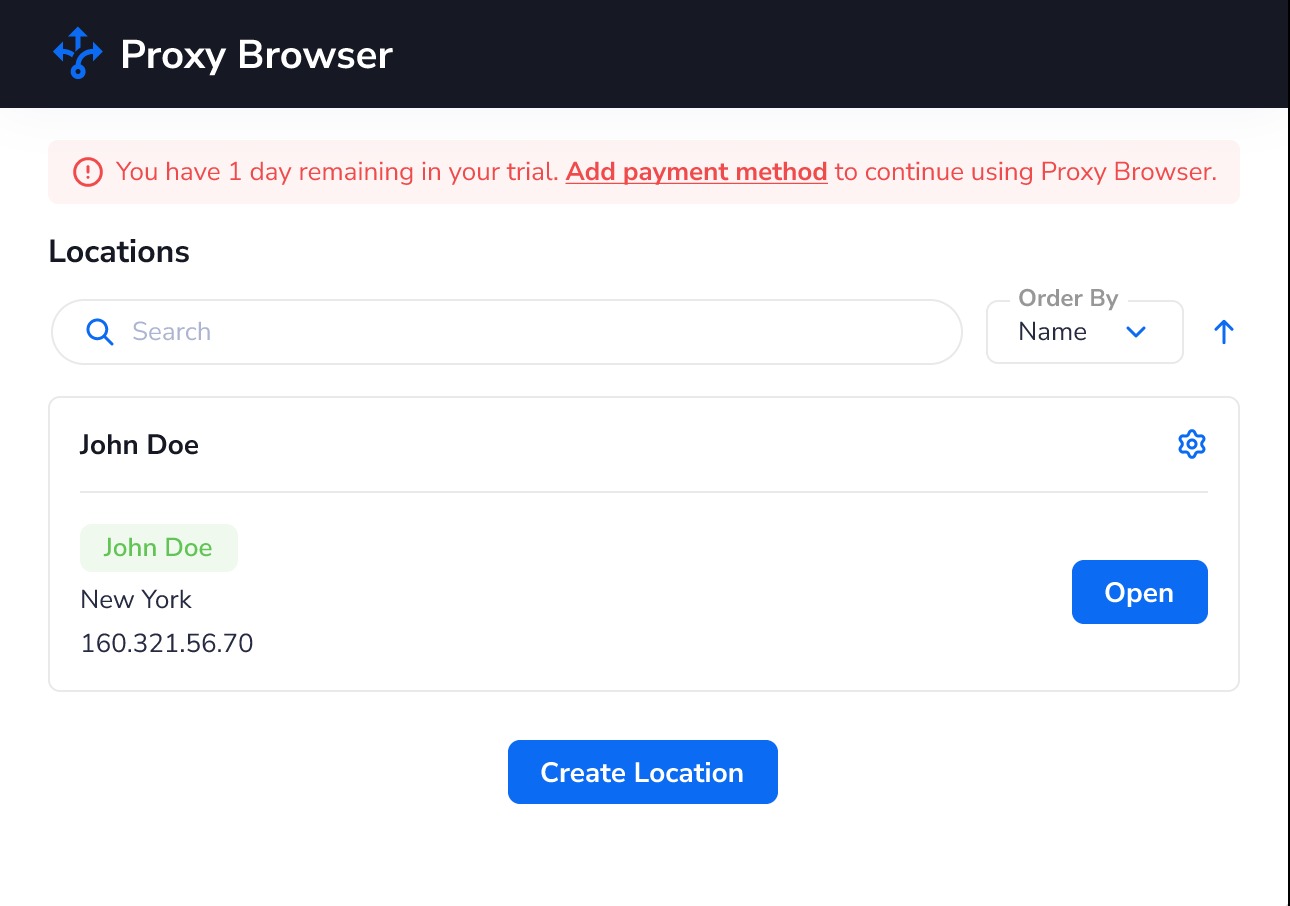1290x906 pixels.
Task: Open the Order By dropdown
Action: pos(1084,331)
